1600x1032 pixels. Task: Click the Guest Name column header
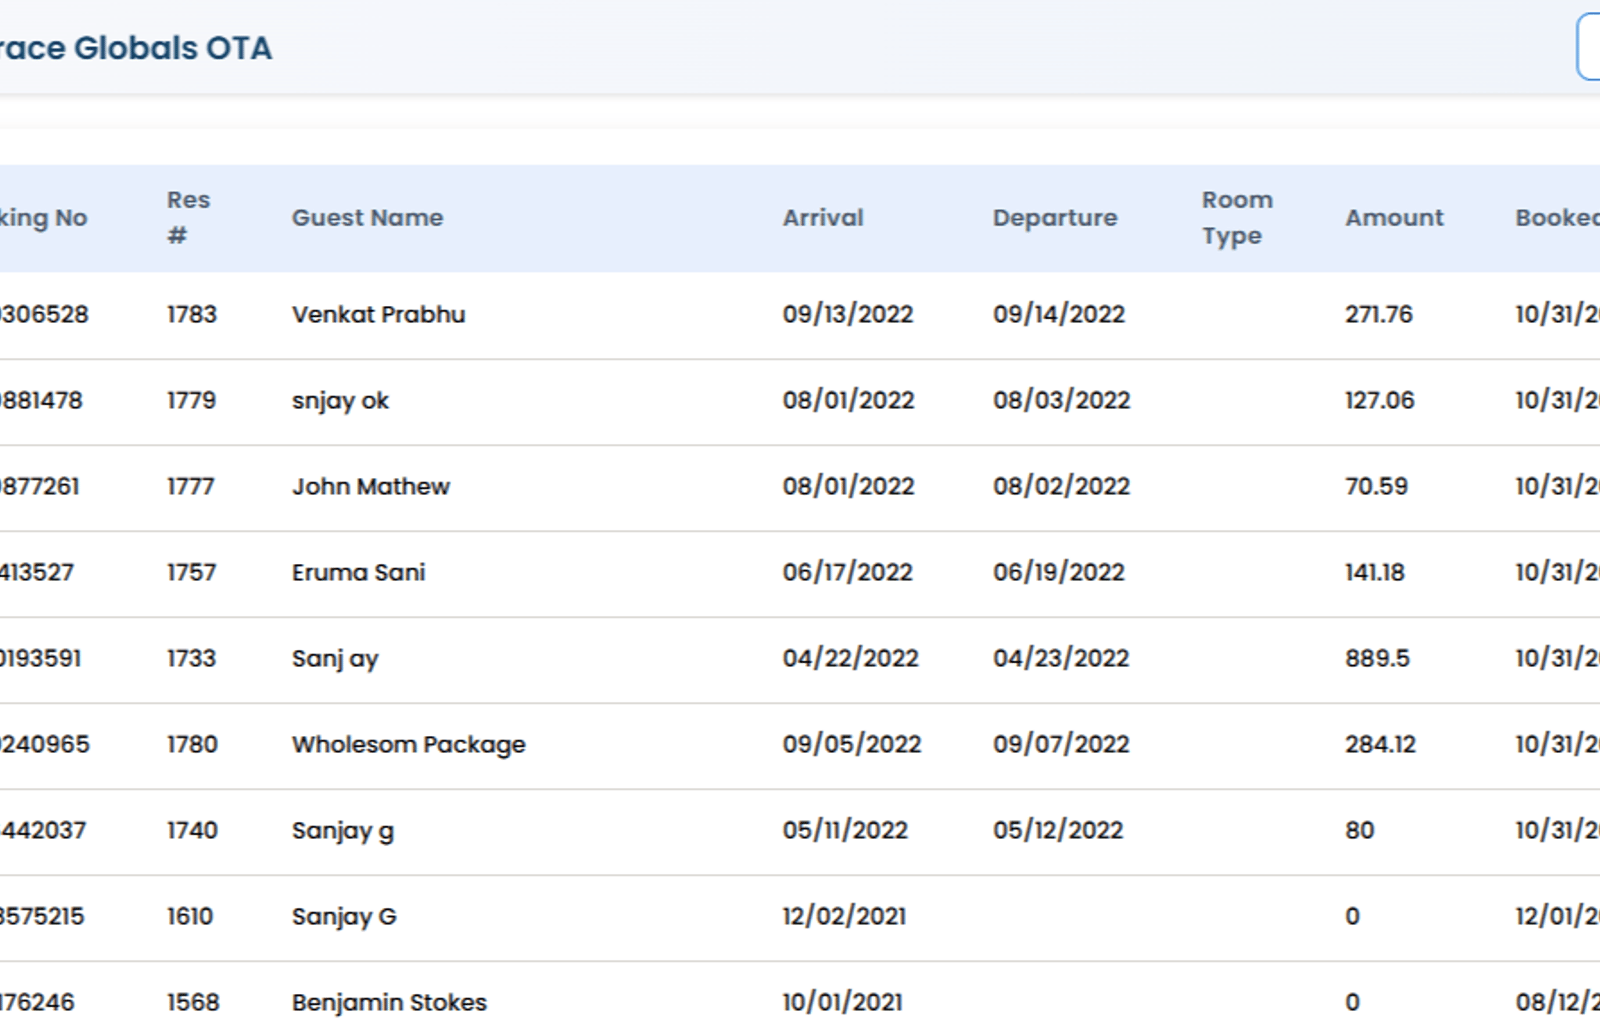click(367, 218)
